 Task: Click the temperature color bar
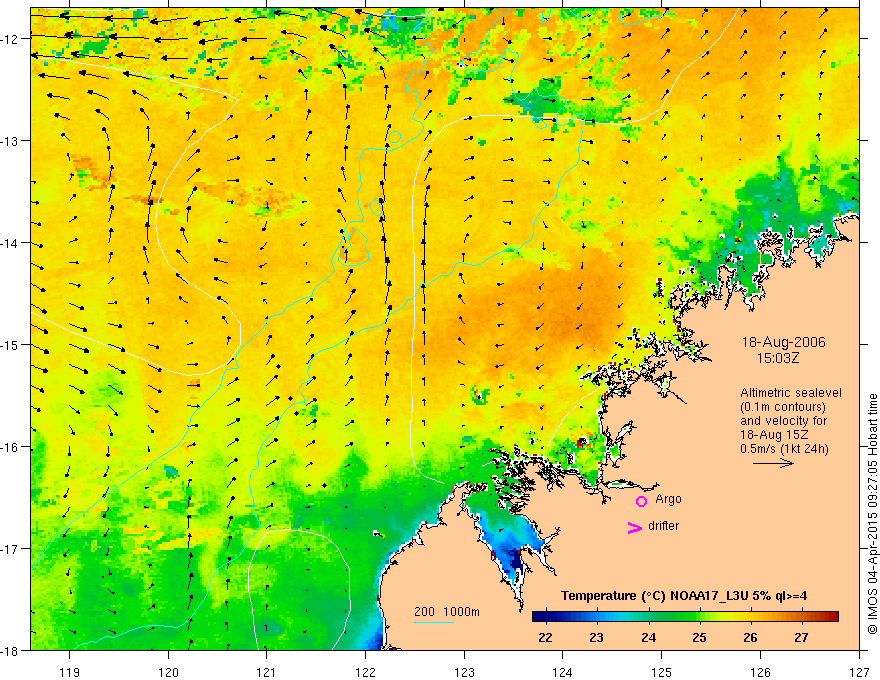tap(685, 616)
